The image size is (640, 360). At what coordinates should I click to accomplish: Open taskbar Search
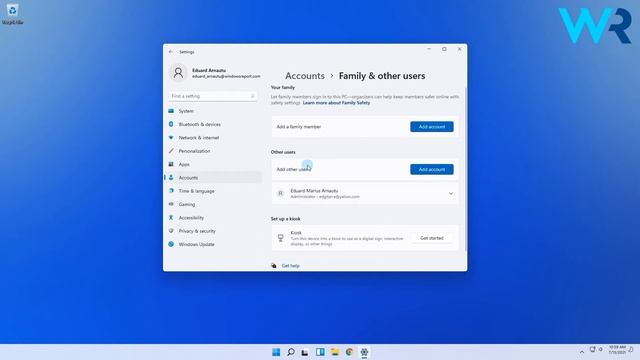(x=291, y=352)
